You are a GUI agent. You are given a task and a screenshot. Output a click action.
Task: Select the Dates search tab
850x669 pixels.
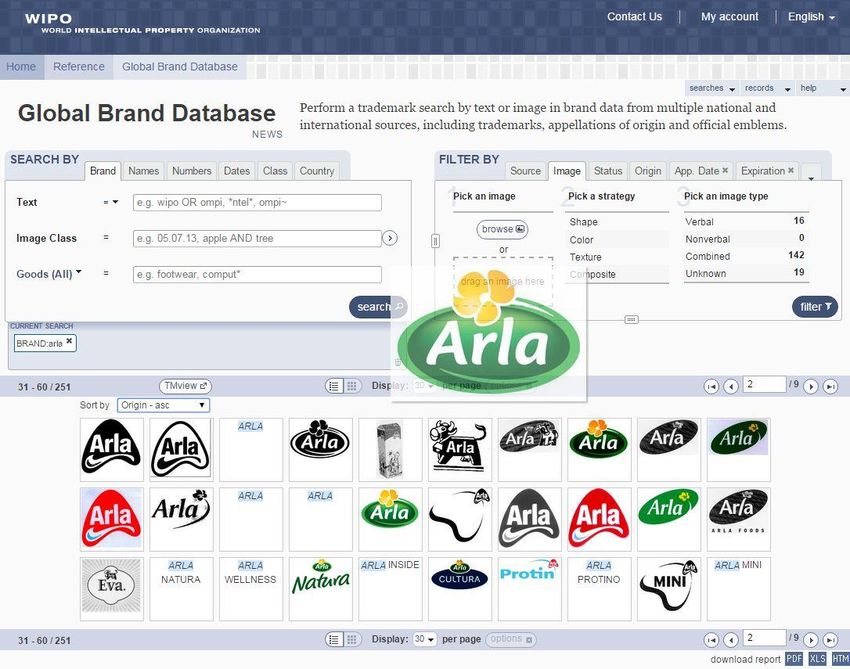[x=237, y=171]
